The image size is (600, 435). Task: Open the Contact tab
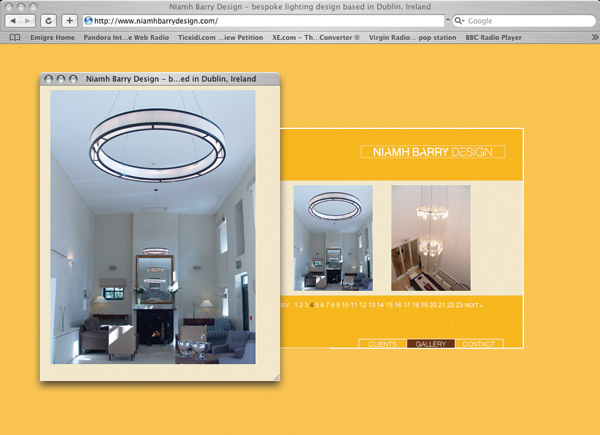pyautogui.click(x=479, y=344)
